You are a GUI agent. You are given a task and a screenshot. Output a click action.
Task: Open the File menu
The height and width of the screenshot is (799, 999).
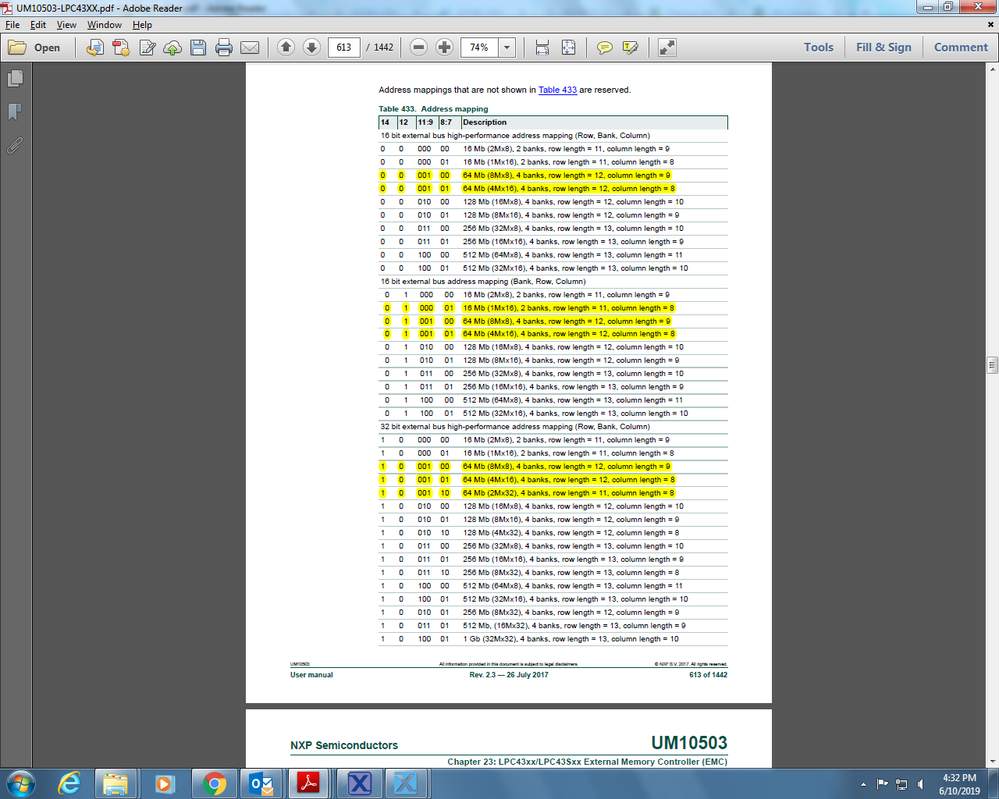(12, 25)
